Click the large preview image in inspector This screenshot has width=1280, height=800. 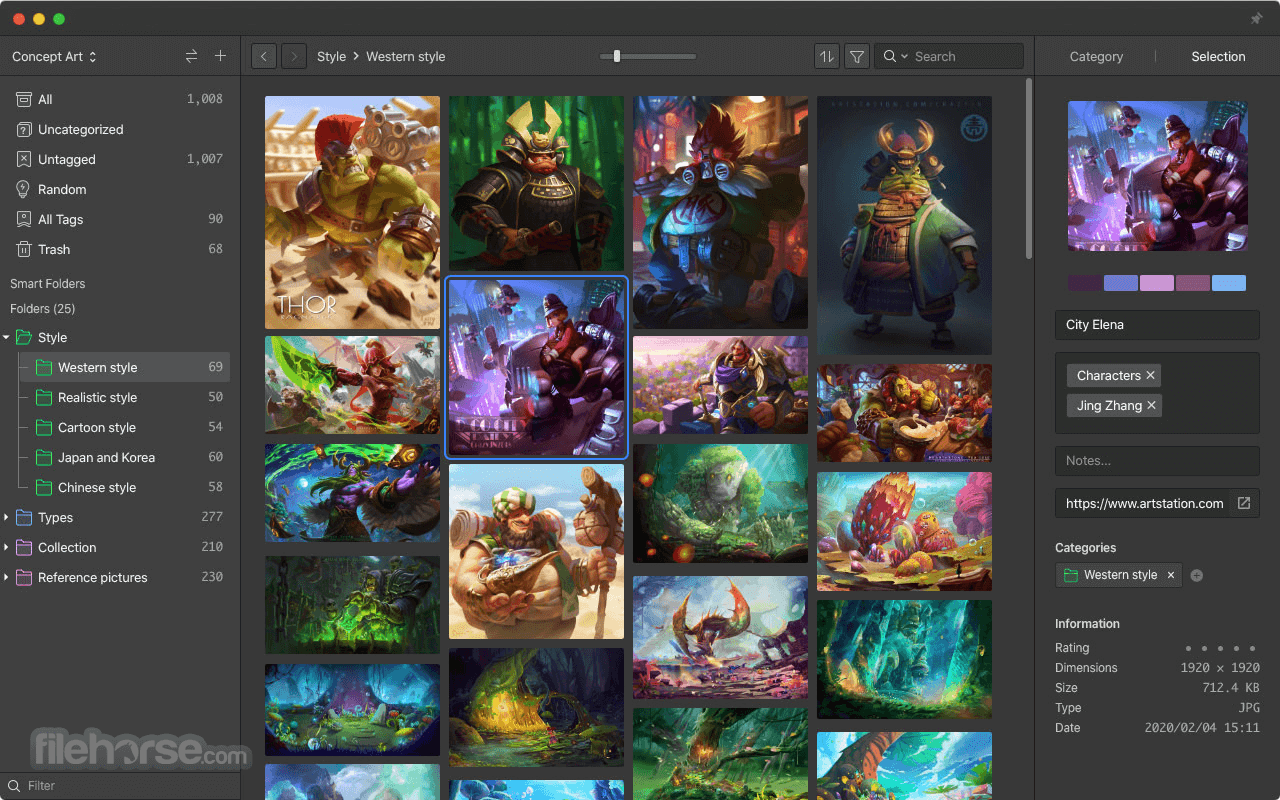(1157, 176)
